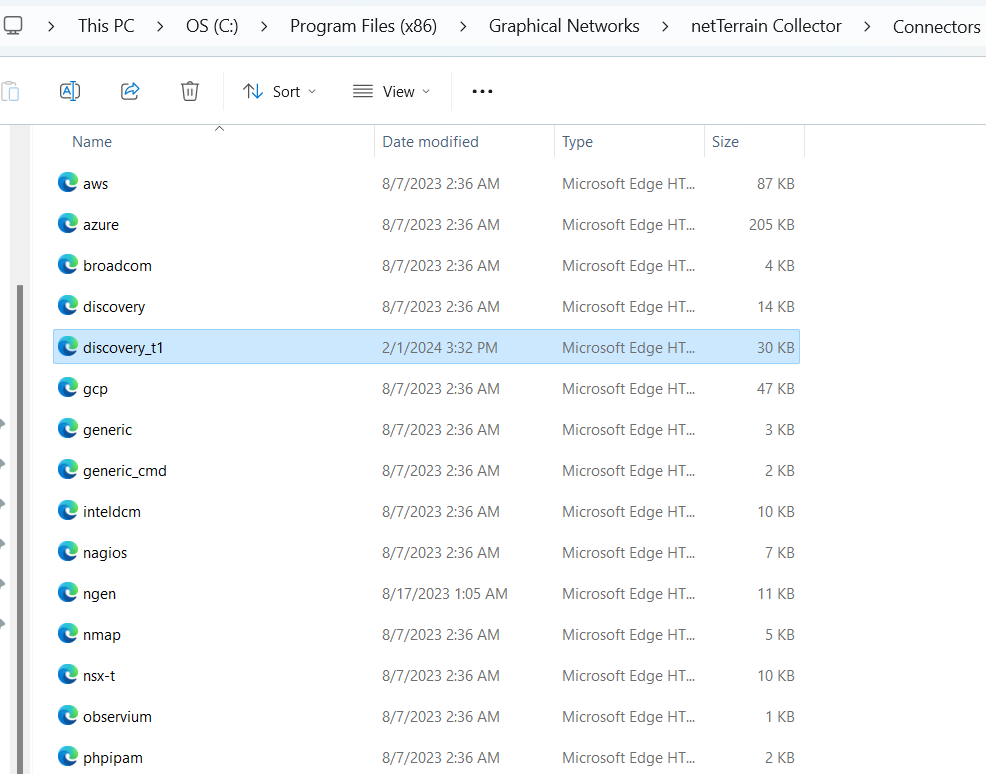Click the Size column header
Image resolution: width=986 pixels, height=774 pixels.
(x=725, y=142)
